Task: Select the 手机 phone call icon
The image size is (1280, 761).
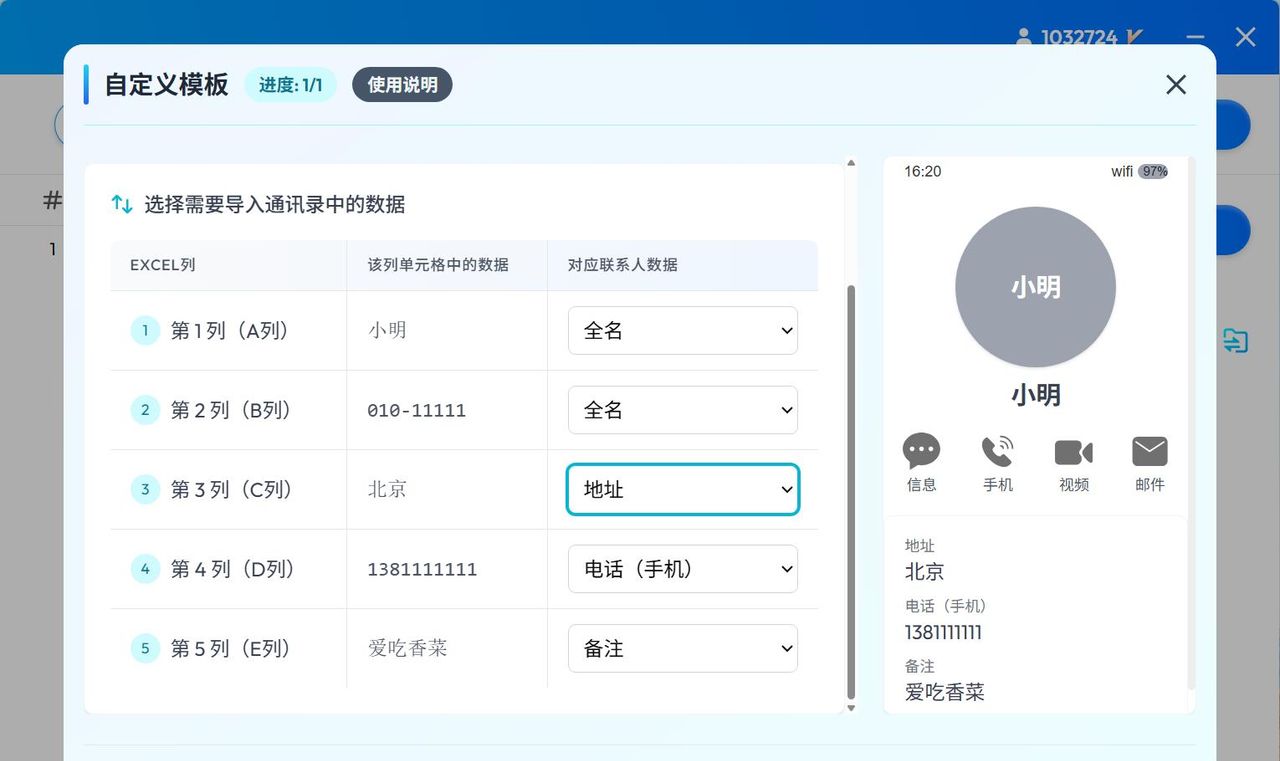Action: coord(997,452)
